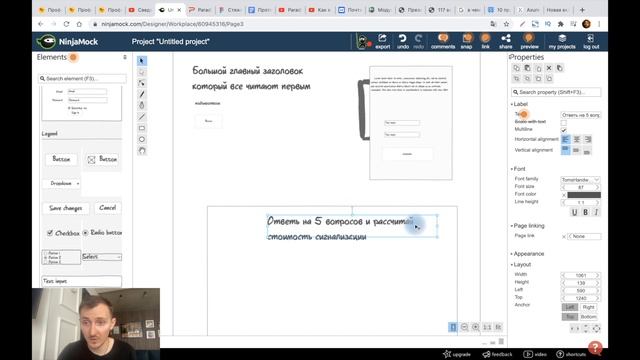Toggle bold text style
640x360 pixels.
585,212
